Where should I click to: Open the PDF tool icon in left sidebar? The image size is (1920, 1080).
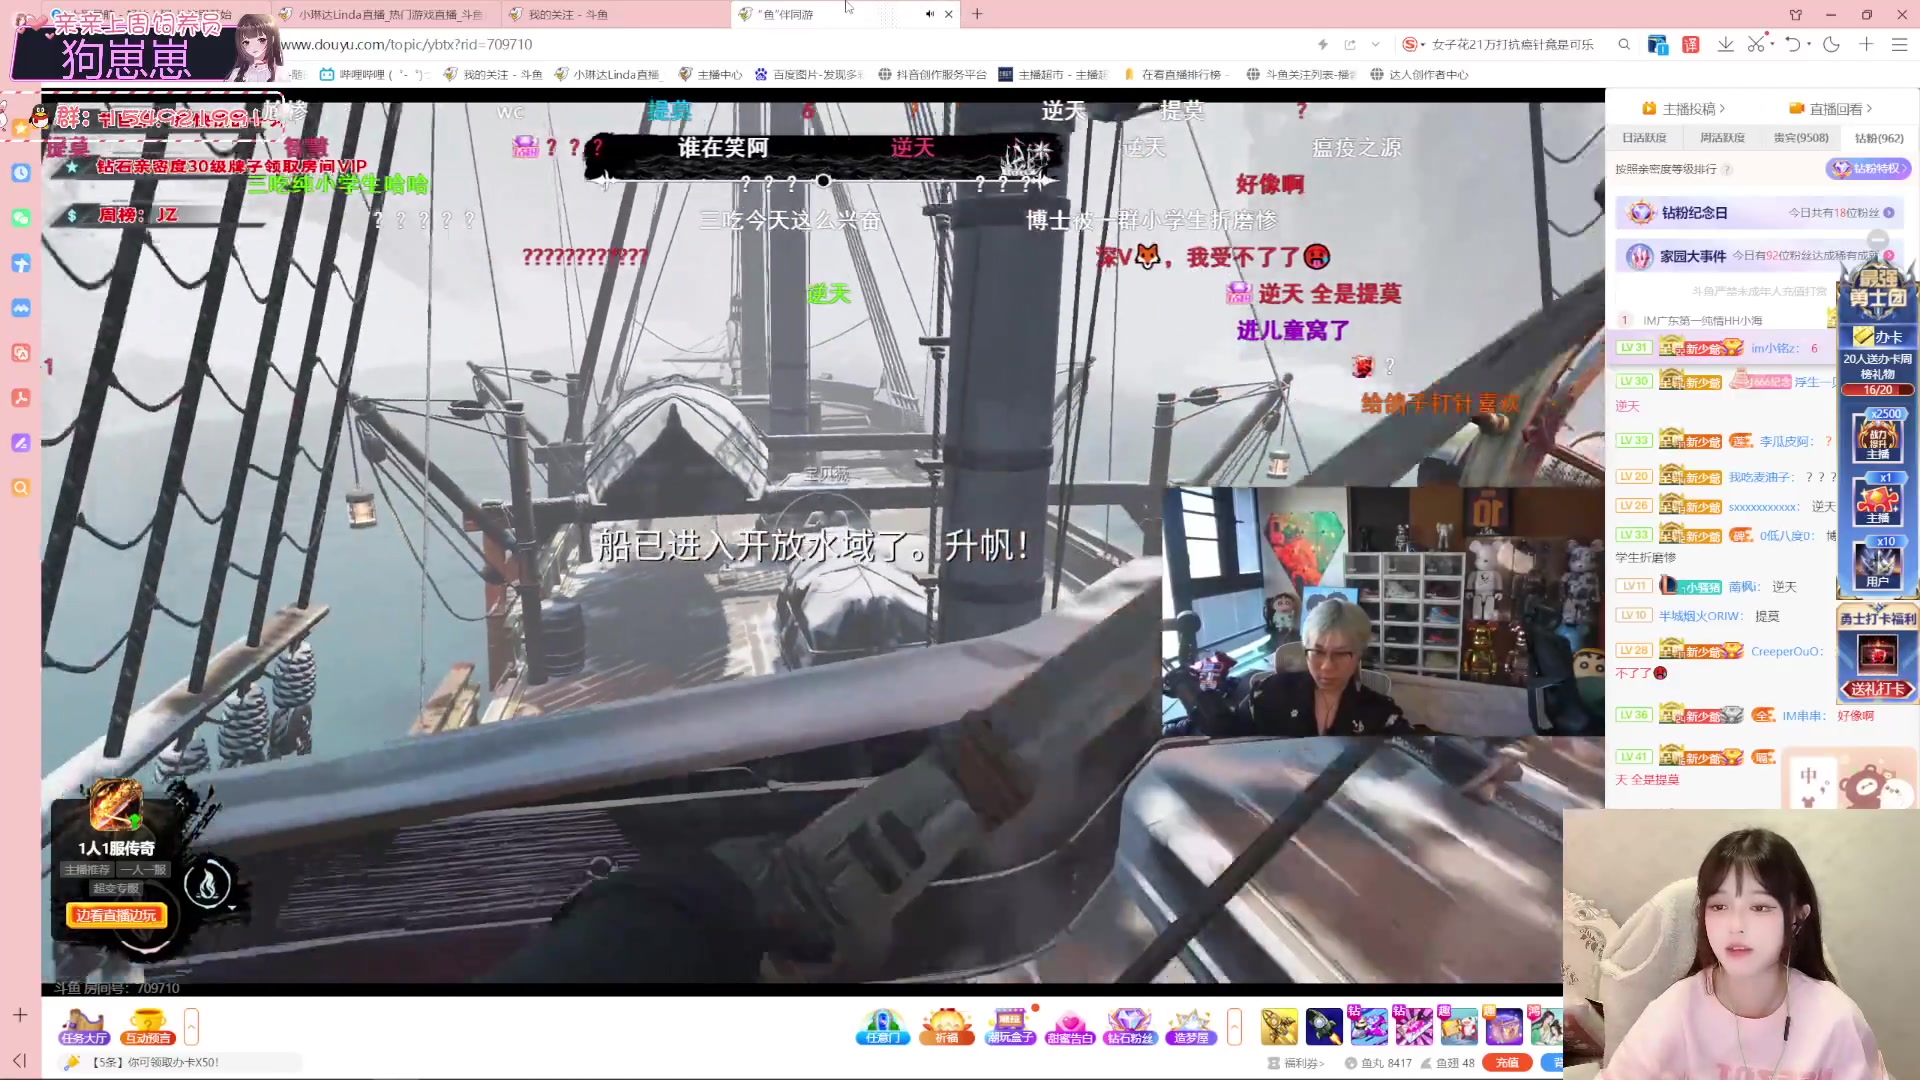[21, 398]
